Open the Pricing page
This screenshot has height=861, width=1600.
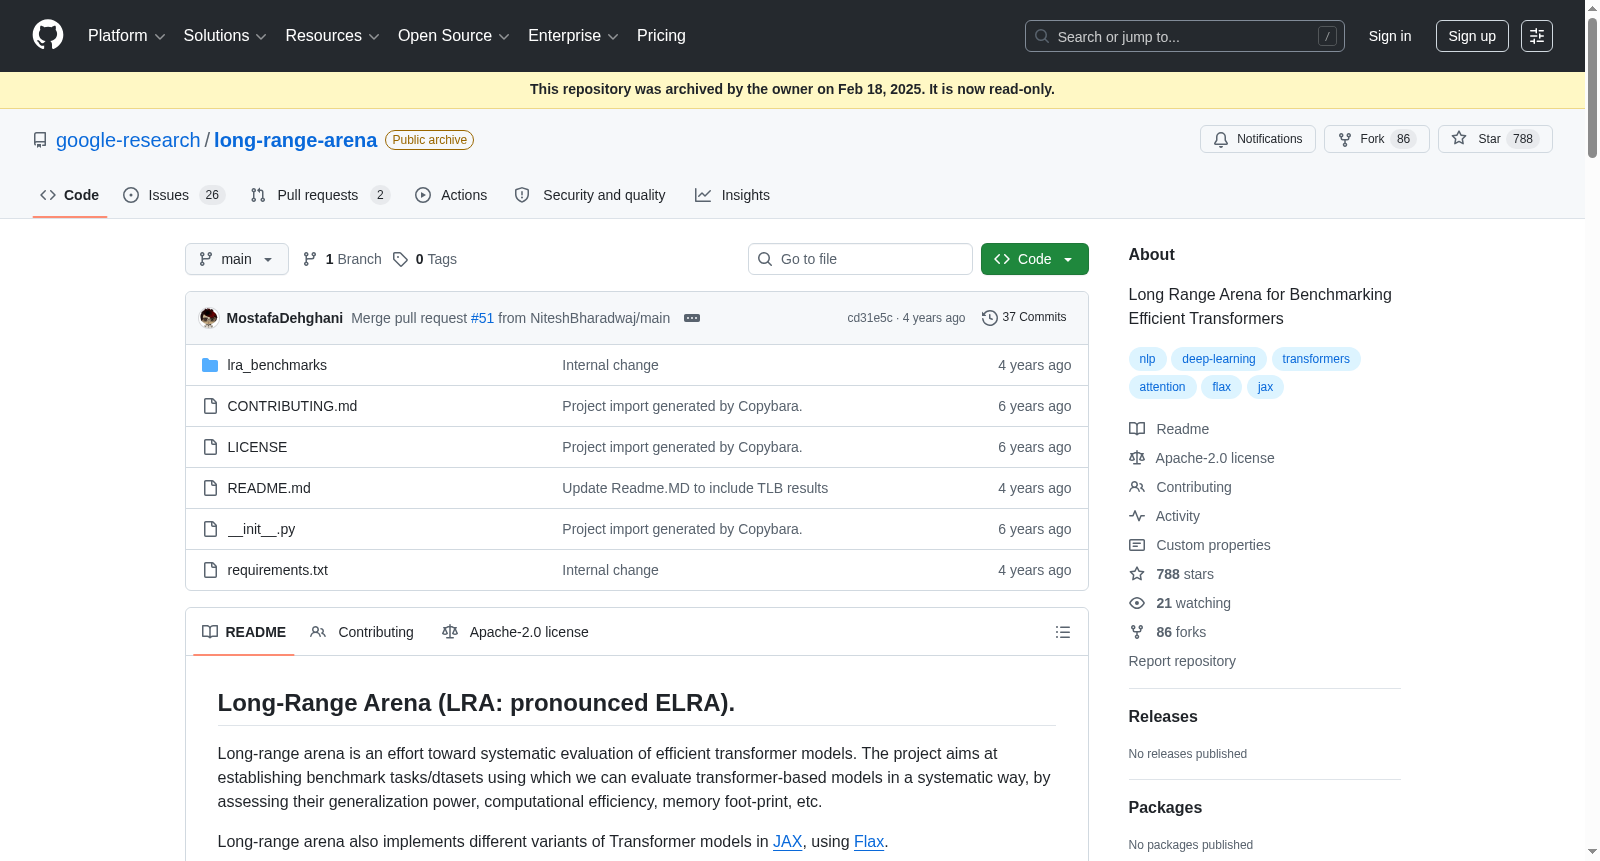click(661, 36)
